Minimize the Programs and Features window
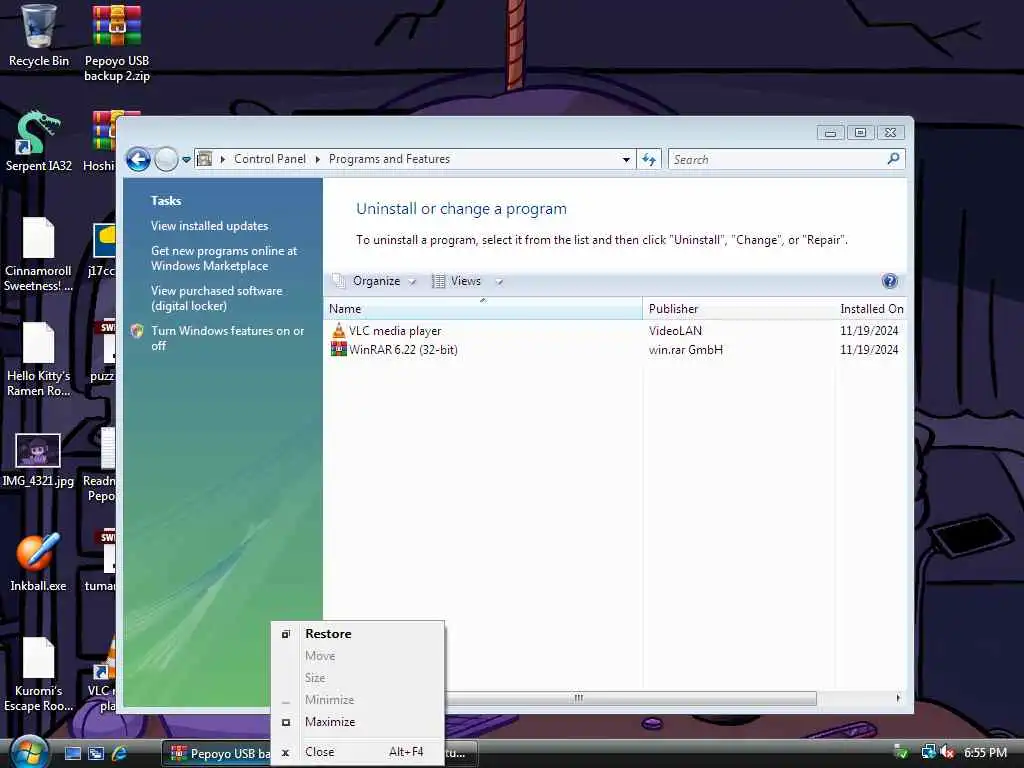 [x=830, y=133]
